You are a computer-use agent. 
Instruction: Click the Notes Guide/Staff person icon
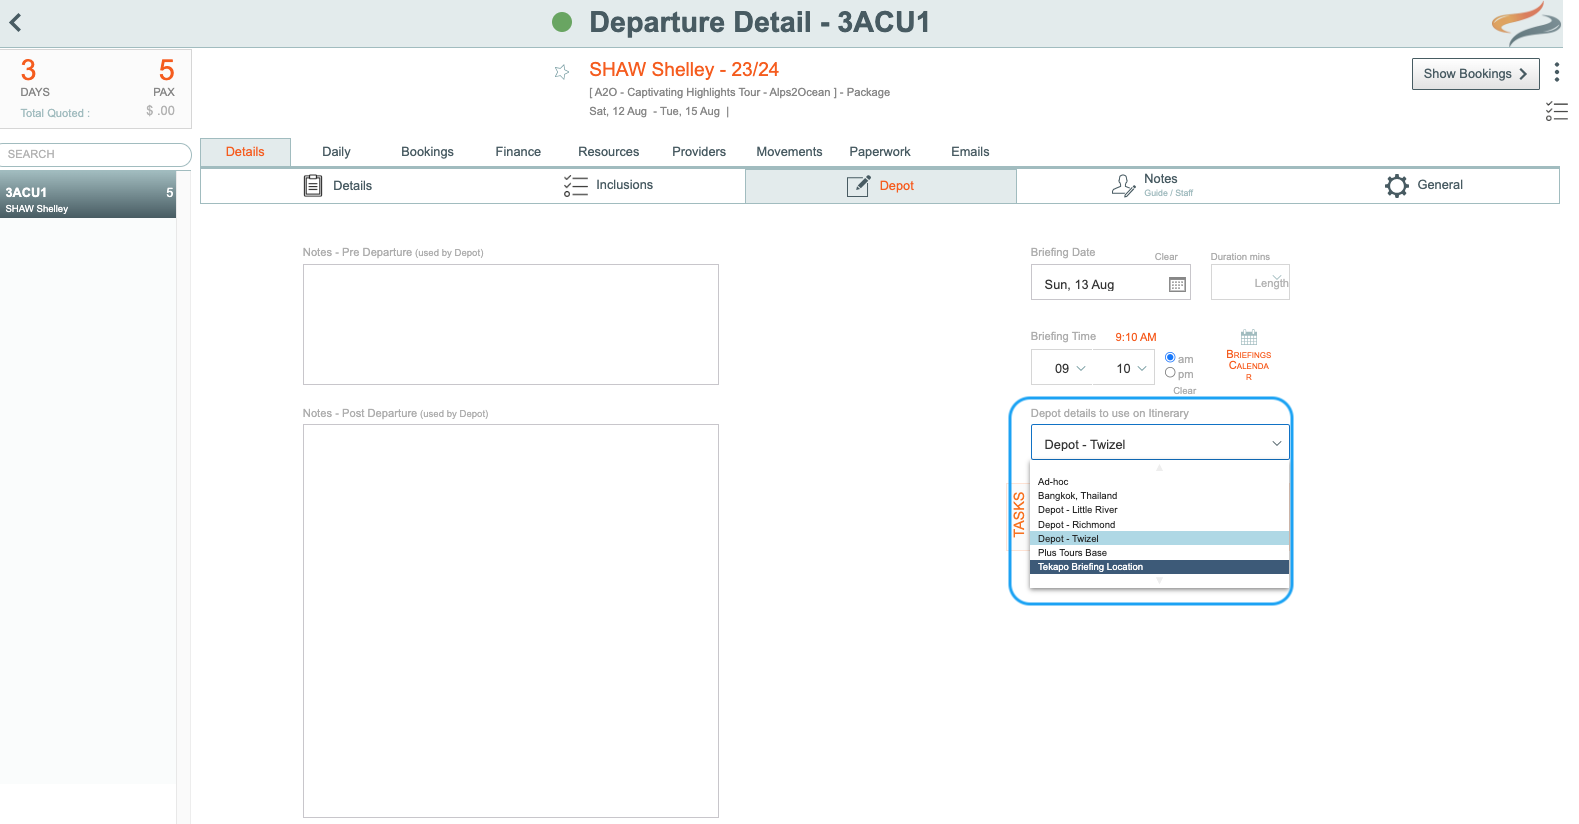1123,185
